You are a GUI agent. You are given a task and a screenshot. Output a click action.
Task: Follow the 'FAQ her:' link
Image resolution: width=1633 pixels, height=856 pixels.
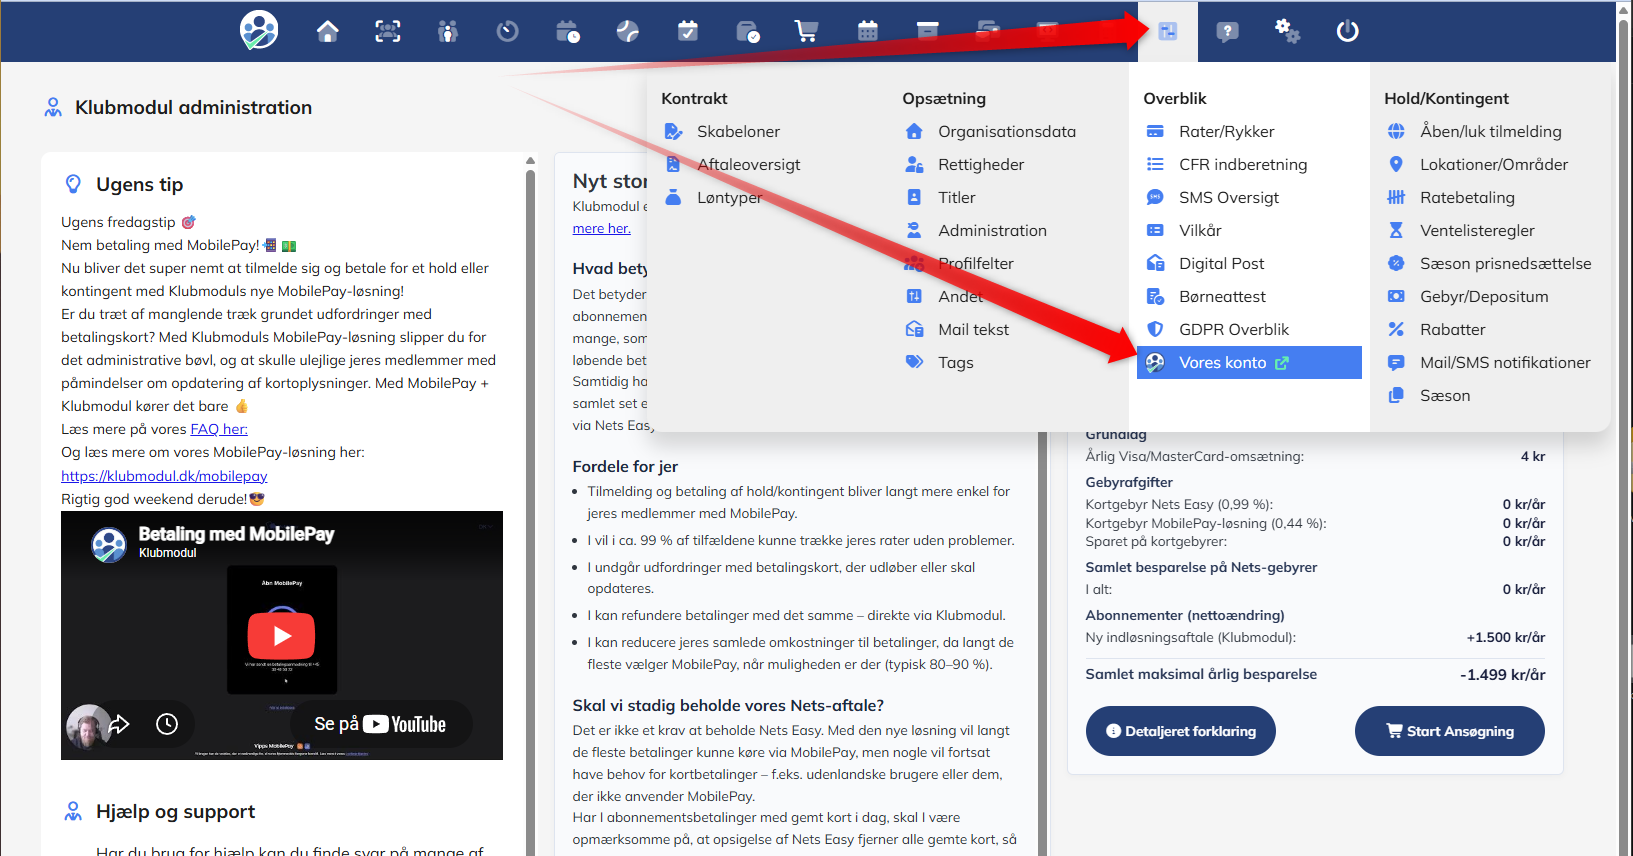(x=219, y=429)
